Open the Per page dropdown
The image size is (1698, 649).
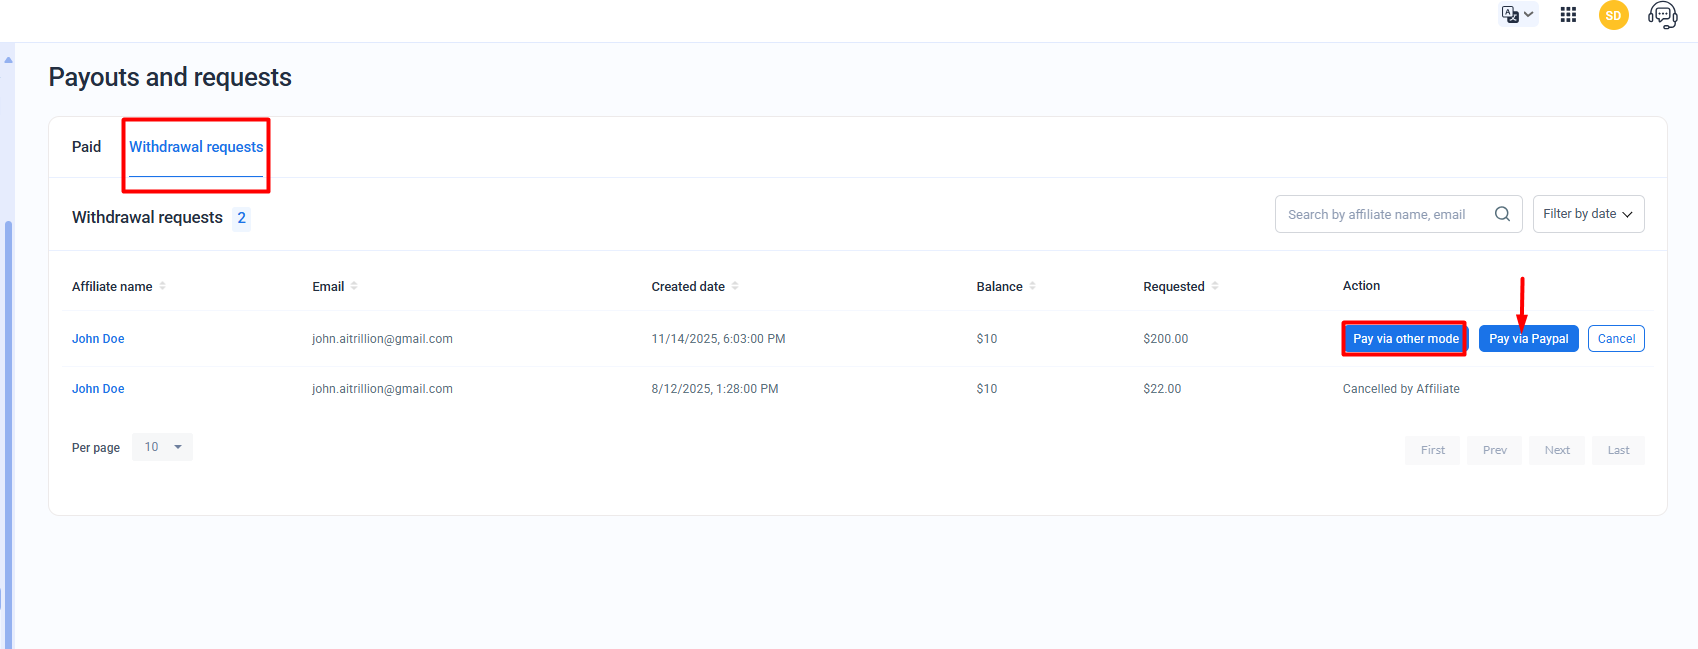(x=163, y=447)
